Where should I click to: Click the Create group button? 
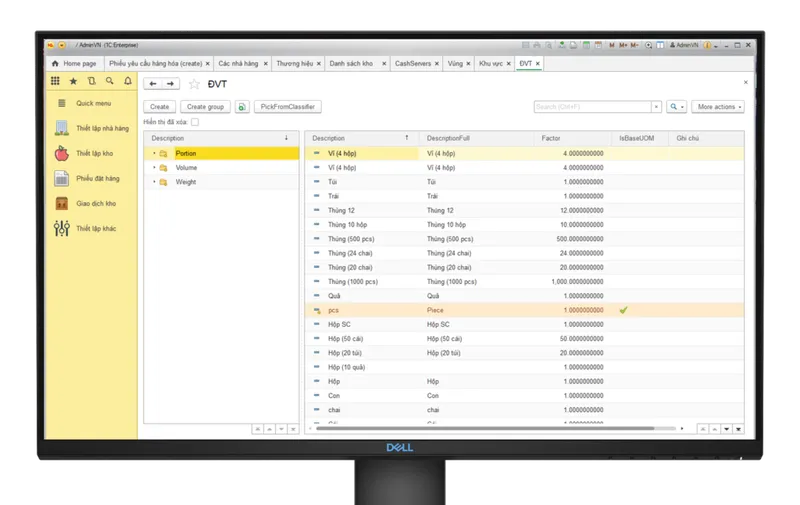(206, 107)
